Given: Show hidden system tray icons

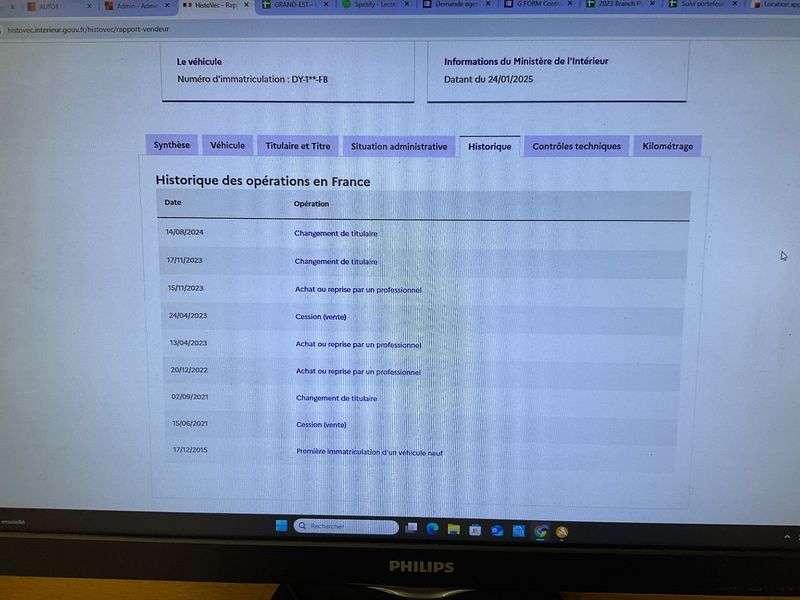Looking at the screenshot, I should [x=787, y=537].
